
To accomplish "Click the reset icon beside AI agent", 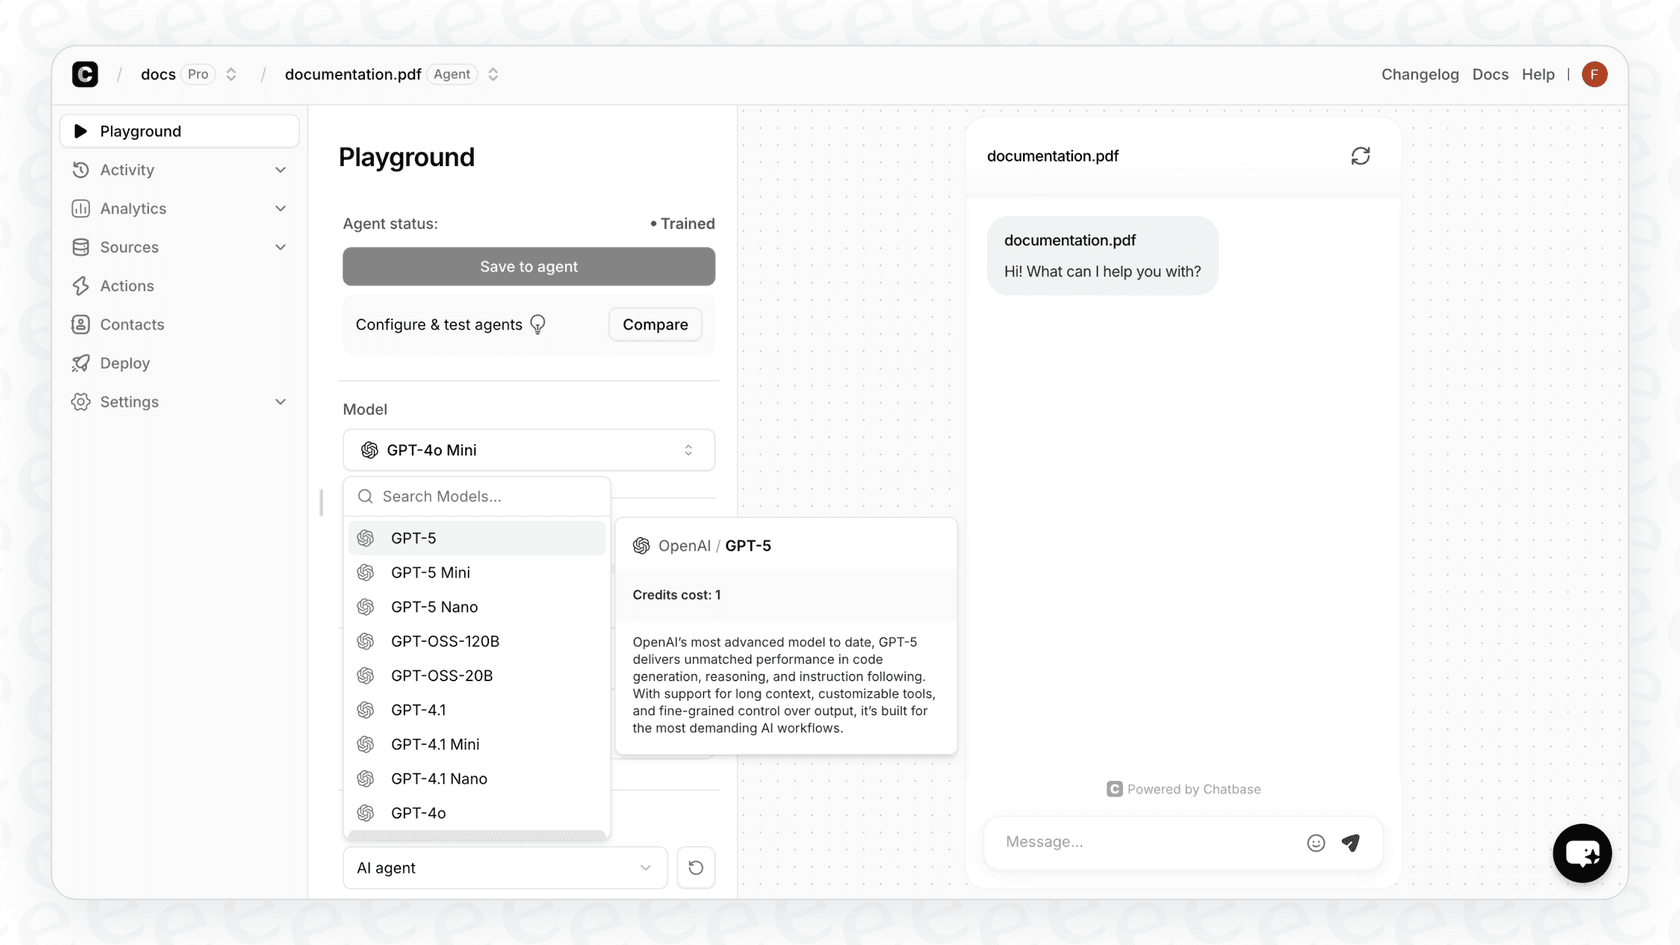I will pos(696,868).
